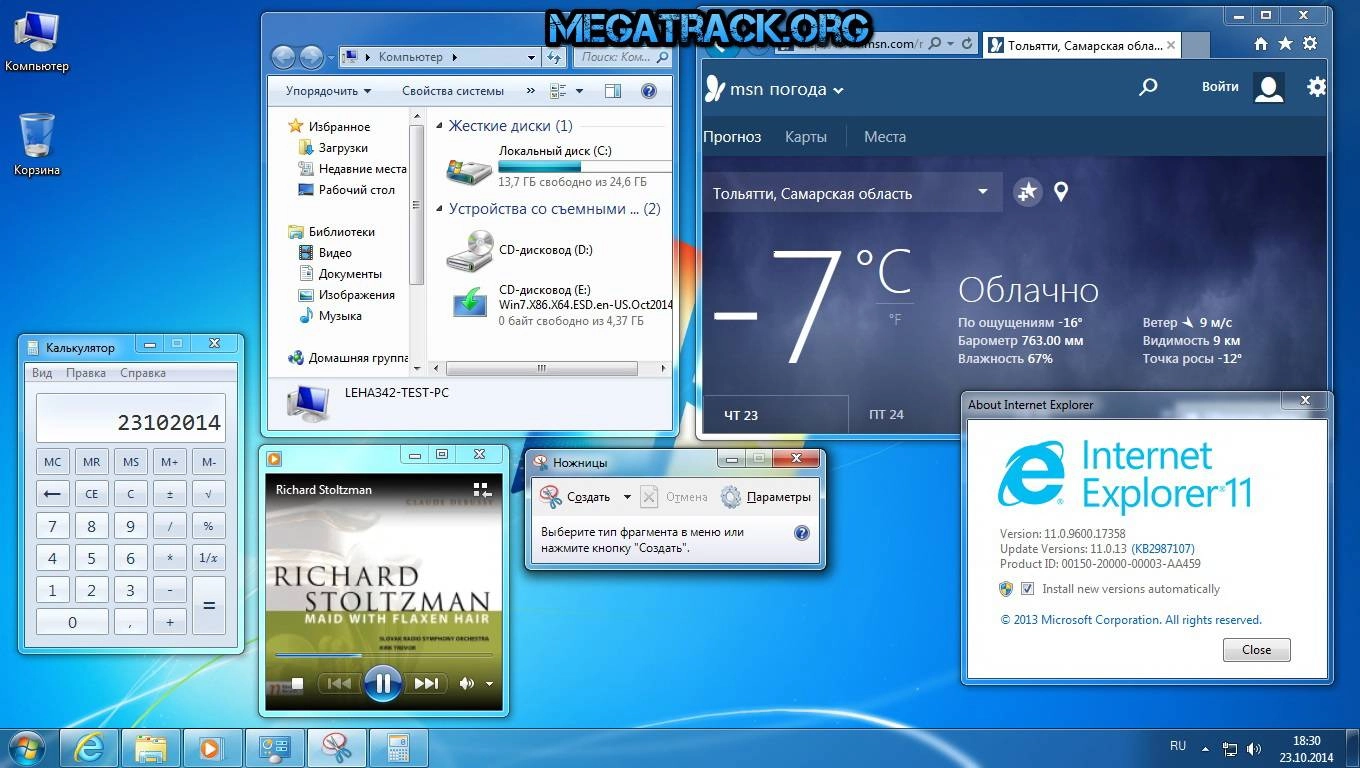Open Упорядочить dropdown menu

(328, 91)
